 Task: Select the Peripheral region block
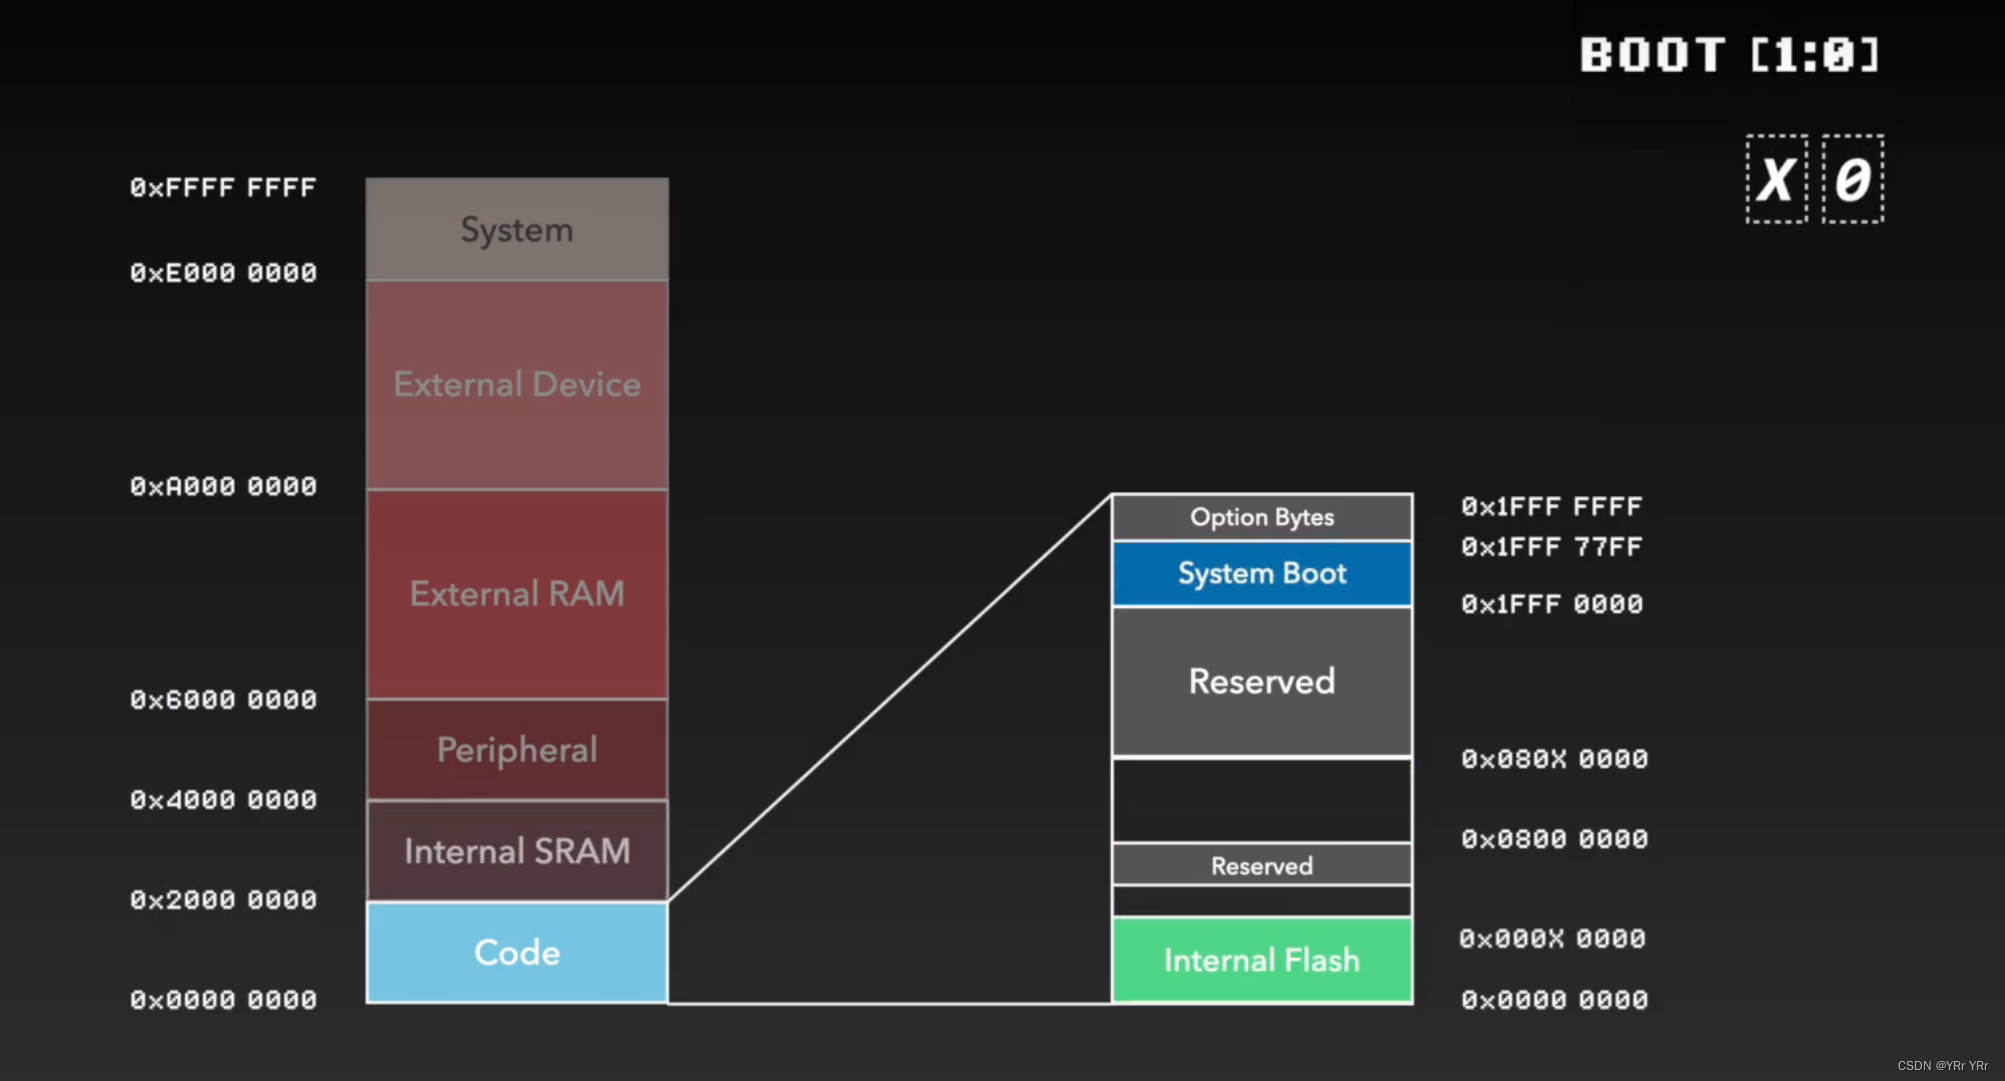518,747
